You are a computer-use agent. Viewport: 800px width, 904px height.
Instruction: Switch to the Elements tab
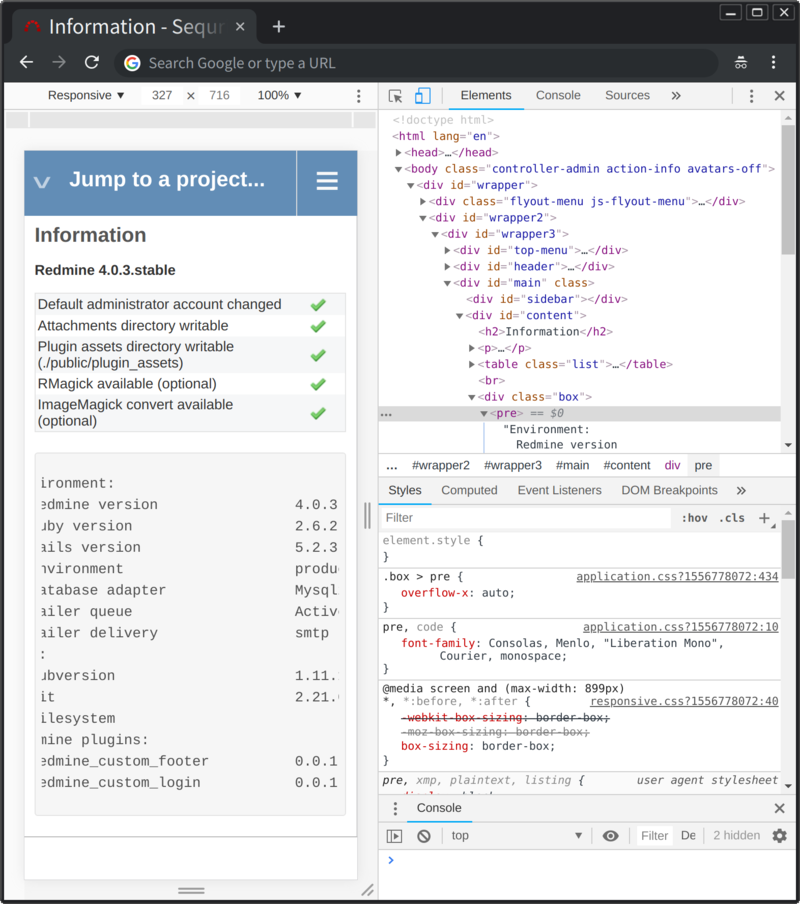486,96
